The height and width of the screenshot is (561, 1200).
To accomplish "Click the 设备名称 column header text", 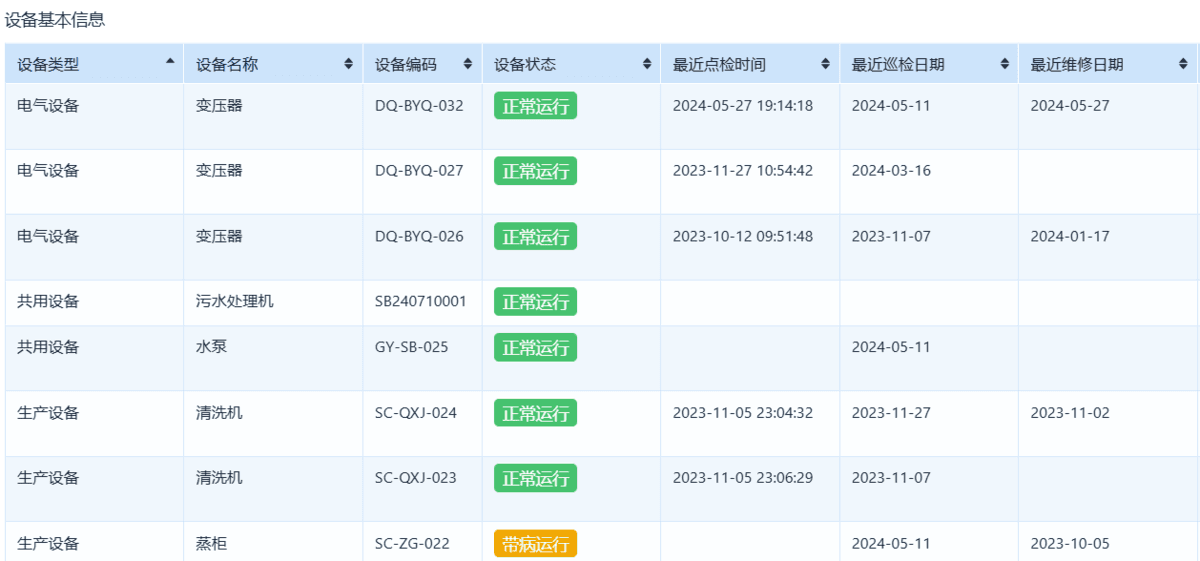I will coord(227,64).
